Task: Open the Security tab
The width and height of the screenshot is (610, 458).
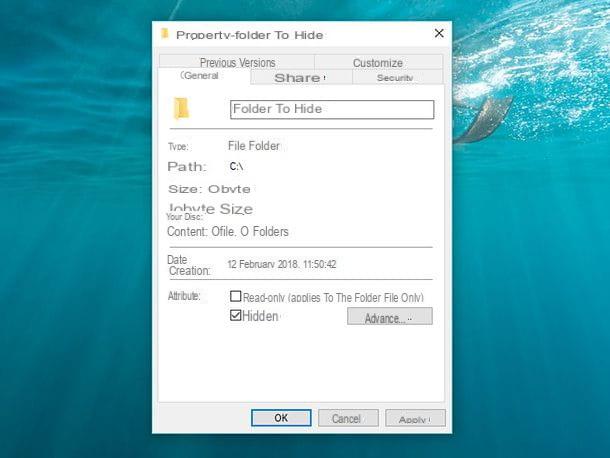Action: (x=397, y=77)
